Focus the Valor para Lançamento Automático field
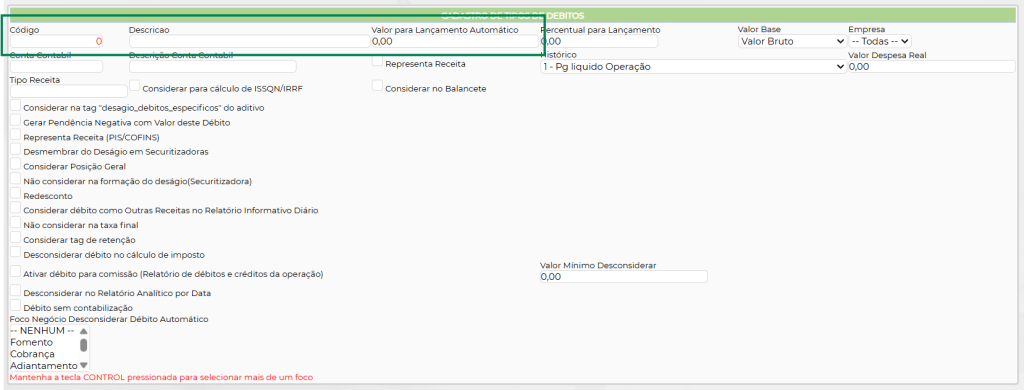 coord(456,41)
